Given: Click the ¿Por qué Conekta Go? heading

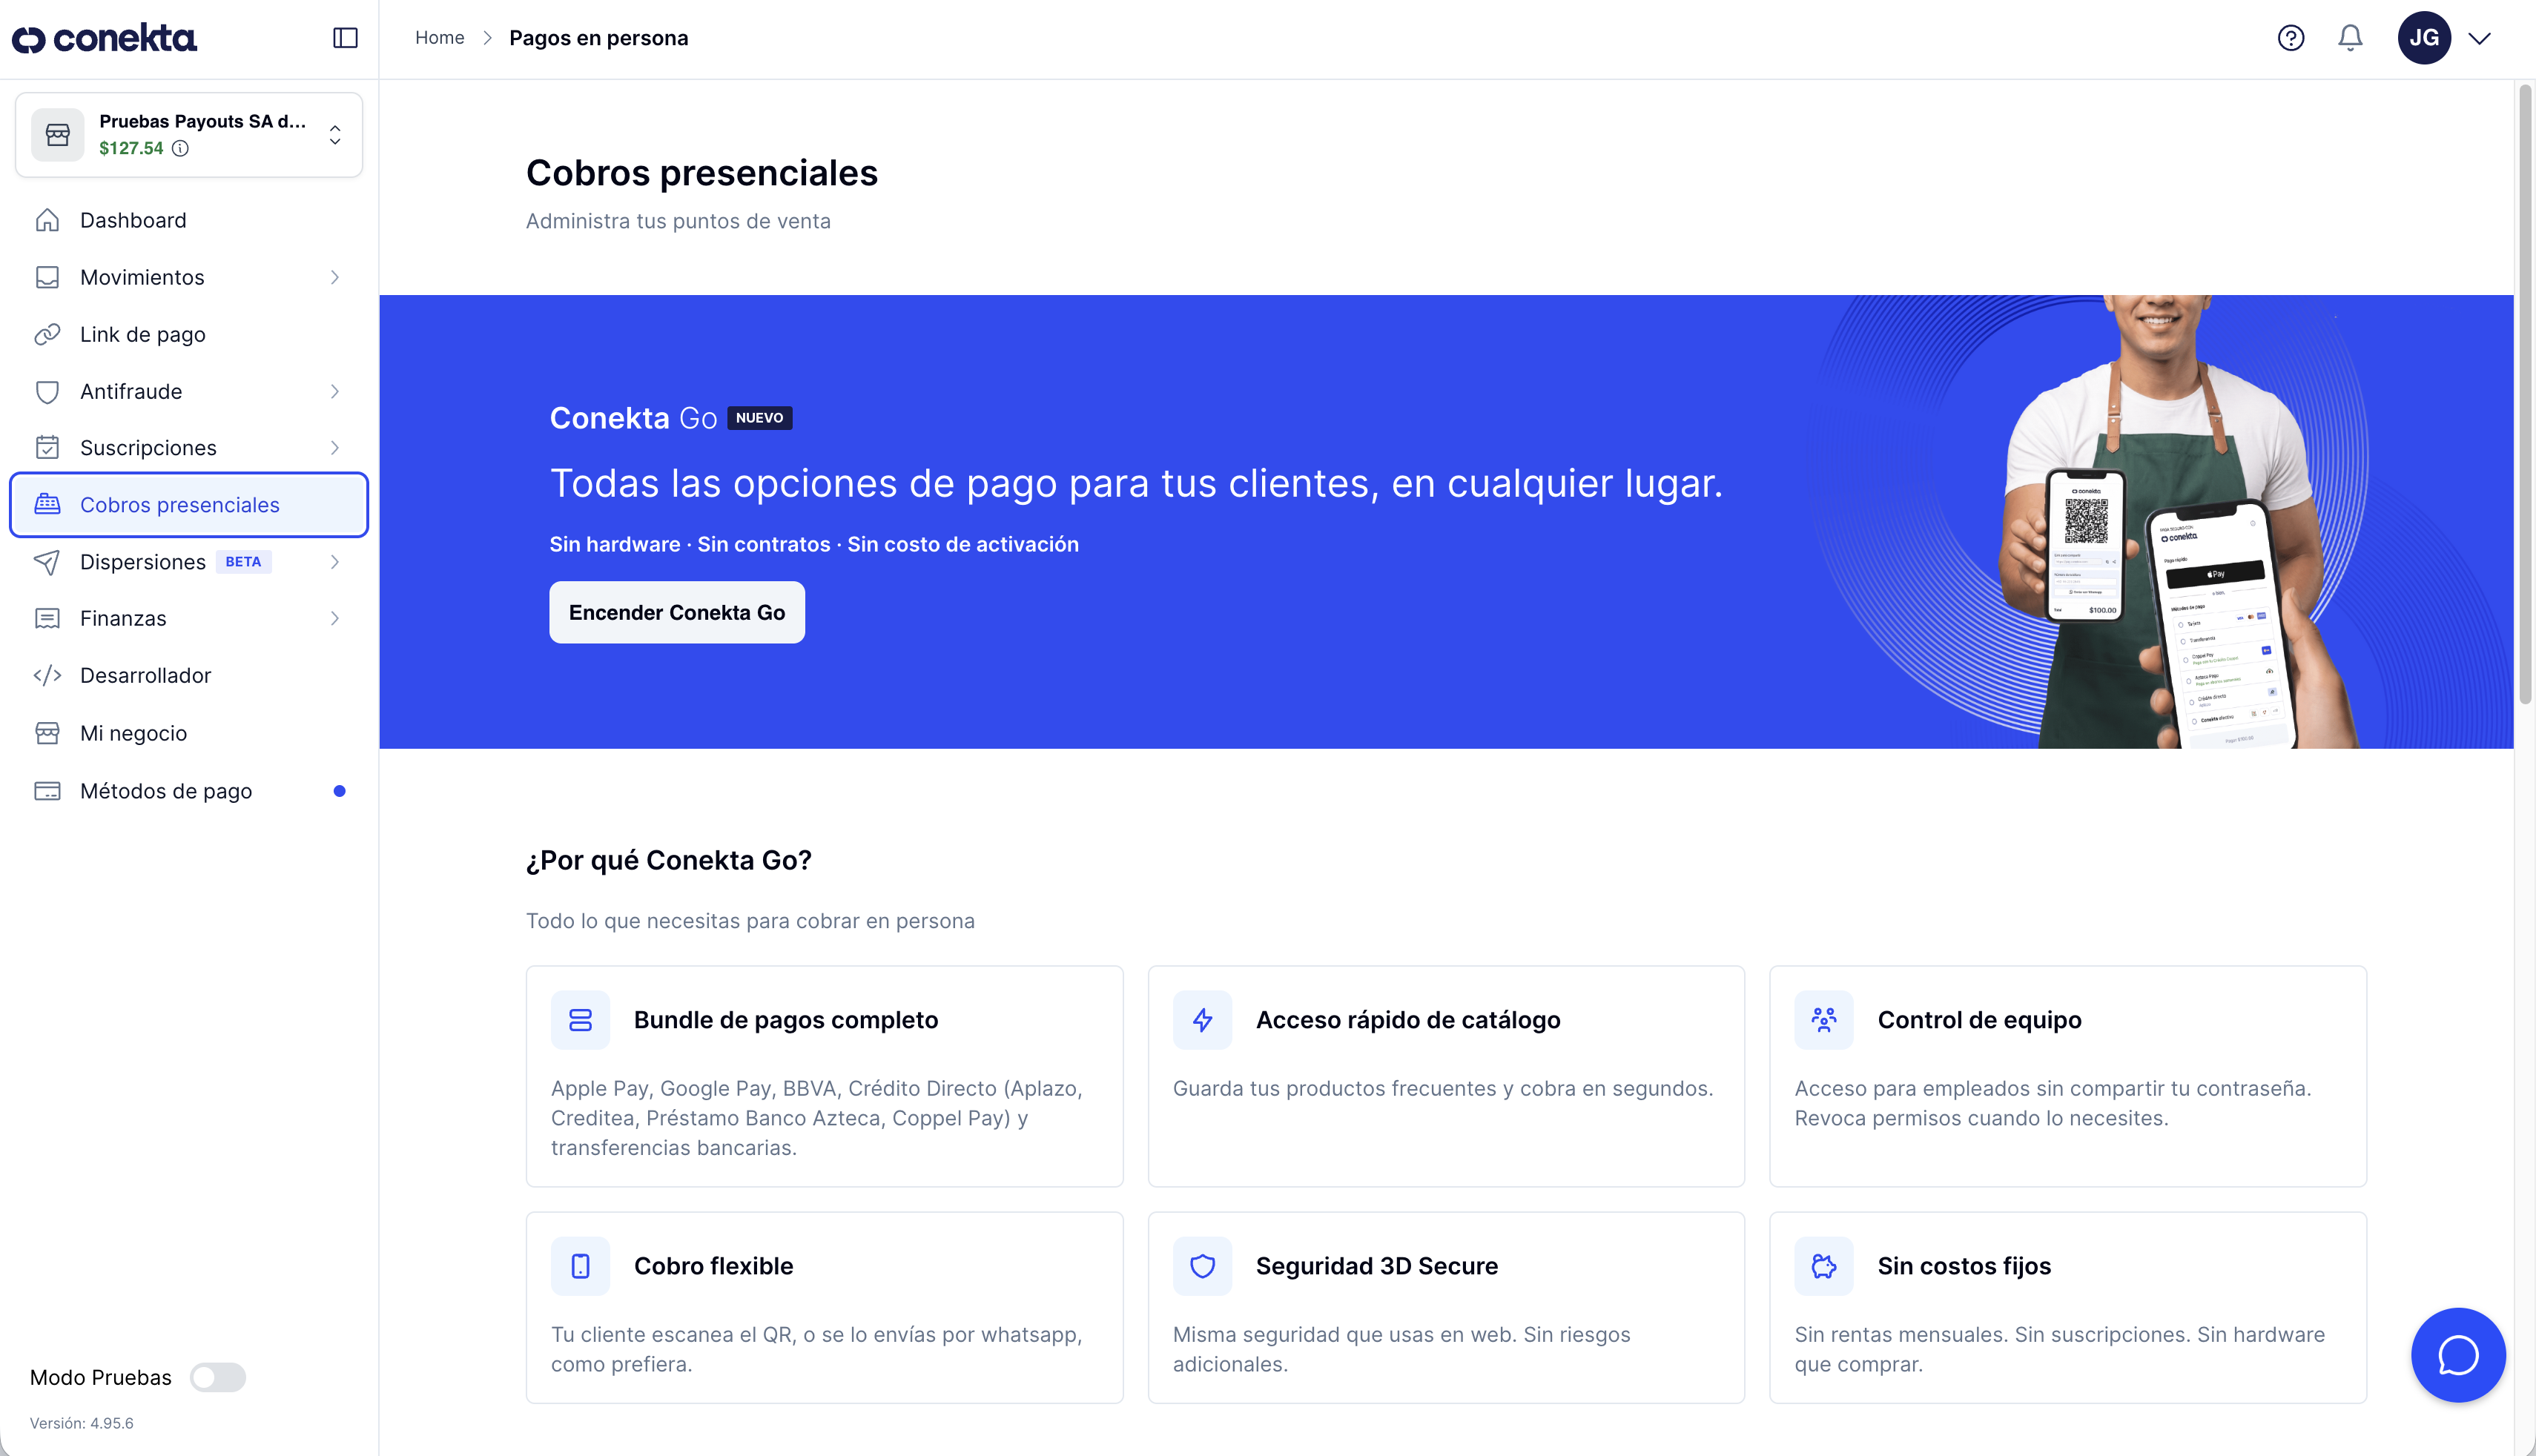Looking at the screenshot, I should (x=668, y=860).
